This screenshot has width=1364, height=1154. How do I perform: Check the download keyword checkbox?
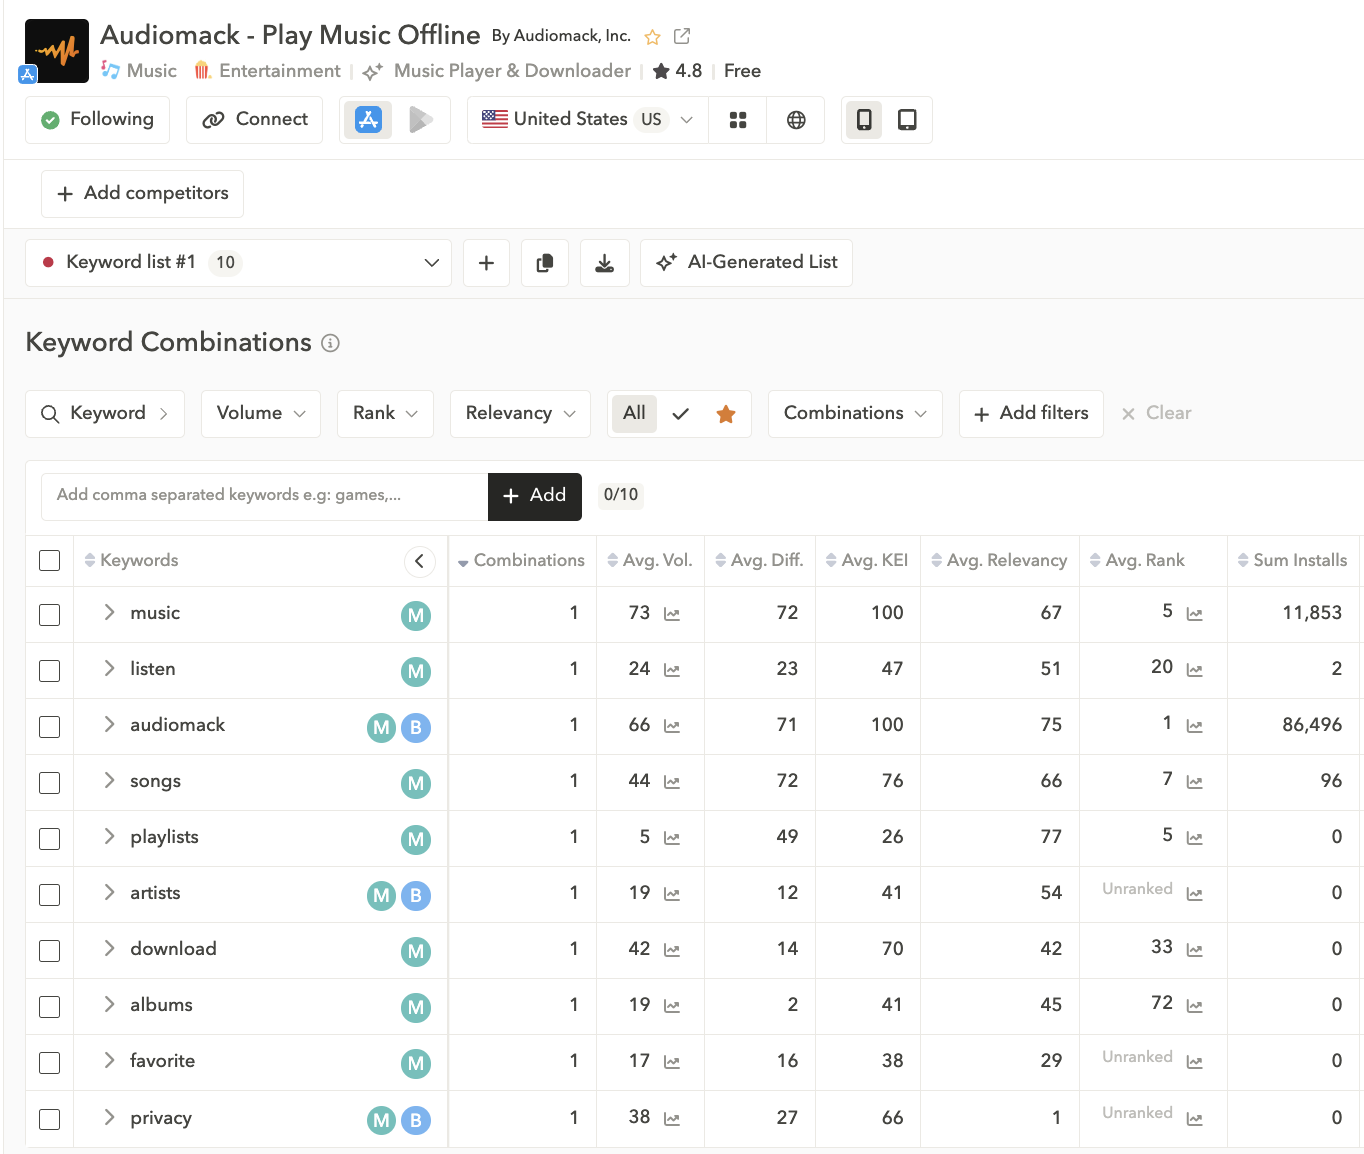[x=50, y=951]
